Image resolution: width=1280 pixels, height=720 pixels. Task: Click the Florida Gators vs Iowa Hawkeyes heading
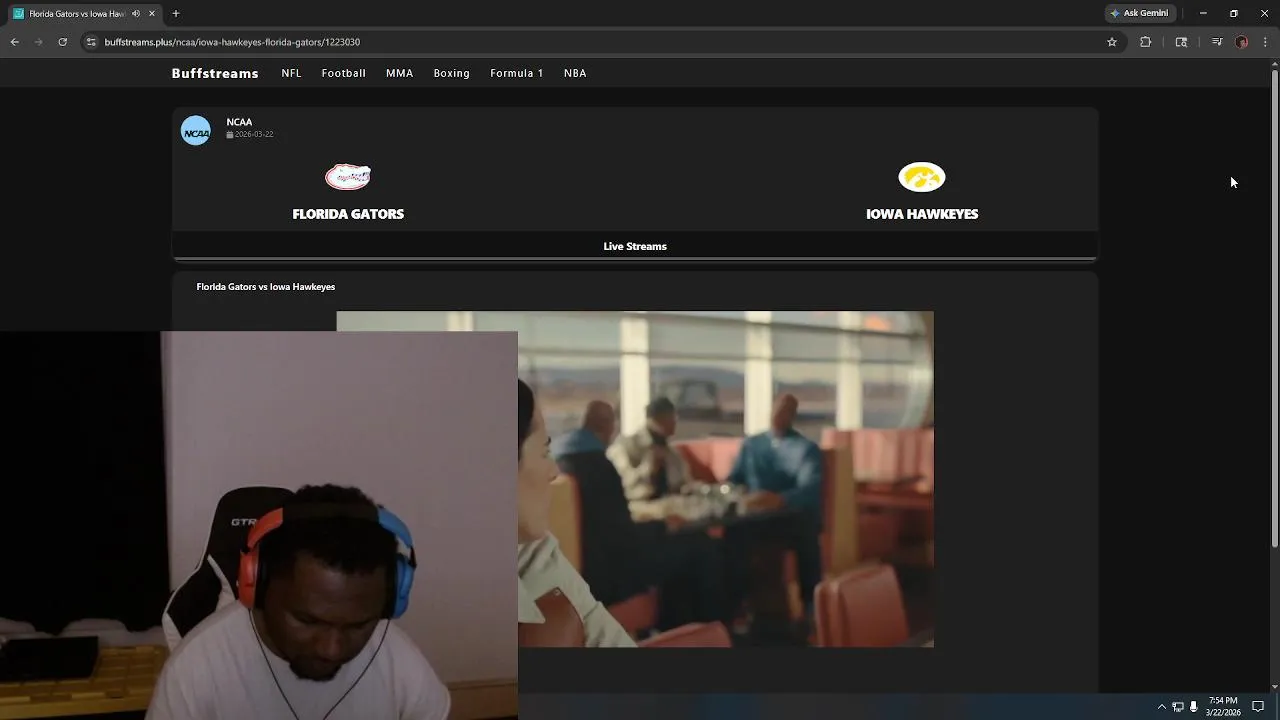point(266,287)
